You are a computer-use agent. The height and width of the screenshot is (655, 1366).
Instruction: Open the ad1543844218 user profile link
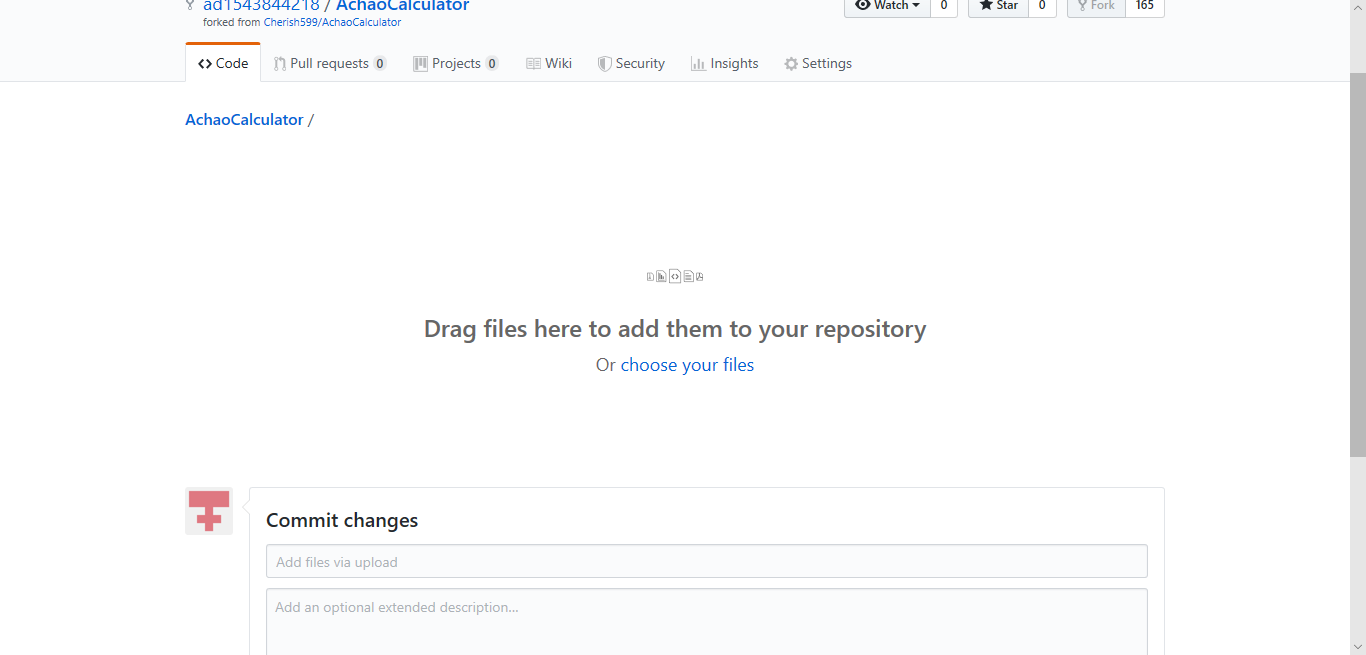(x=261, y=6)
